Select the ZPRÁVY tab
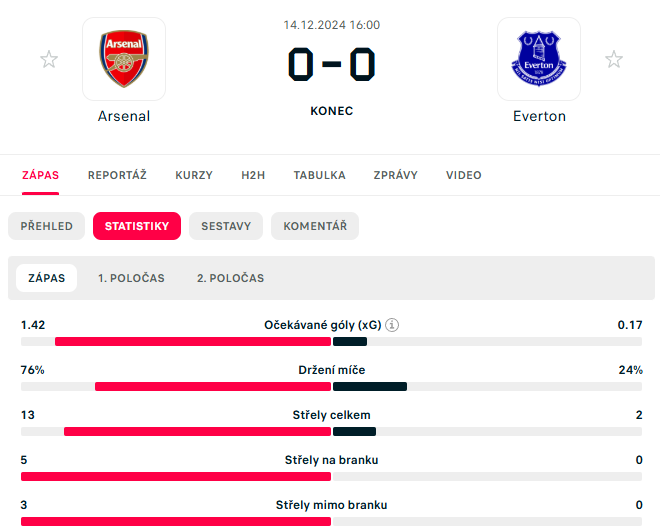660x531 pixels. 396,175
